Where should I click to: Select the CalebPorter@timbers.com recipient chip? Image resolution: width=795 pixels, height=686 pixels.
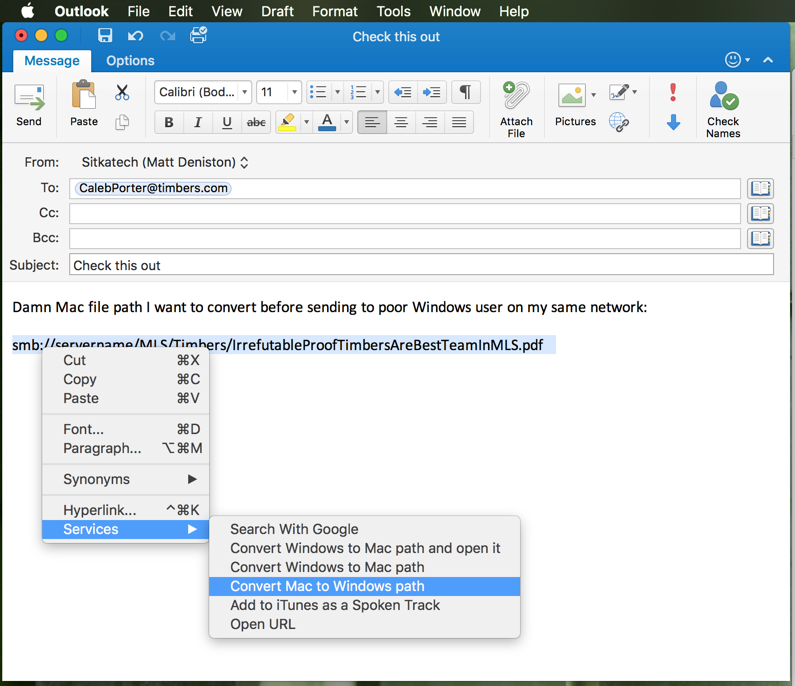(x=153, y=188)
